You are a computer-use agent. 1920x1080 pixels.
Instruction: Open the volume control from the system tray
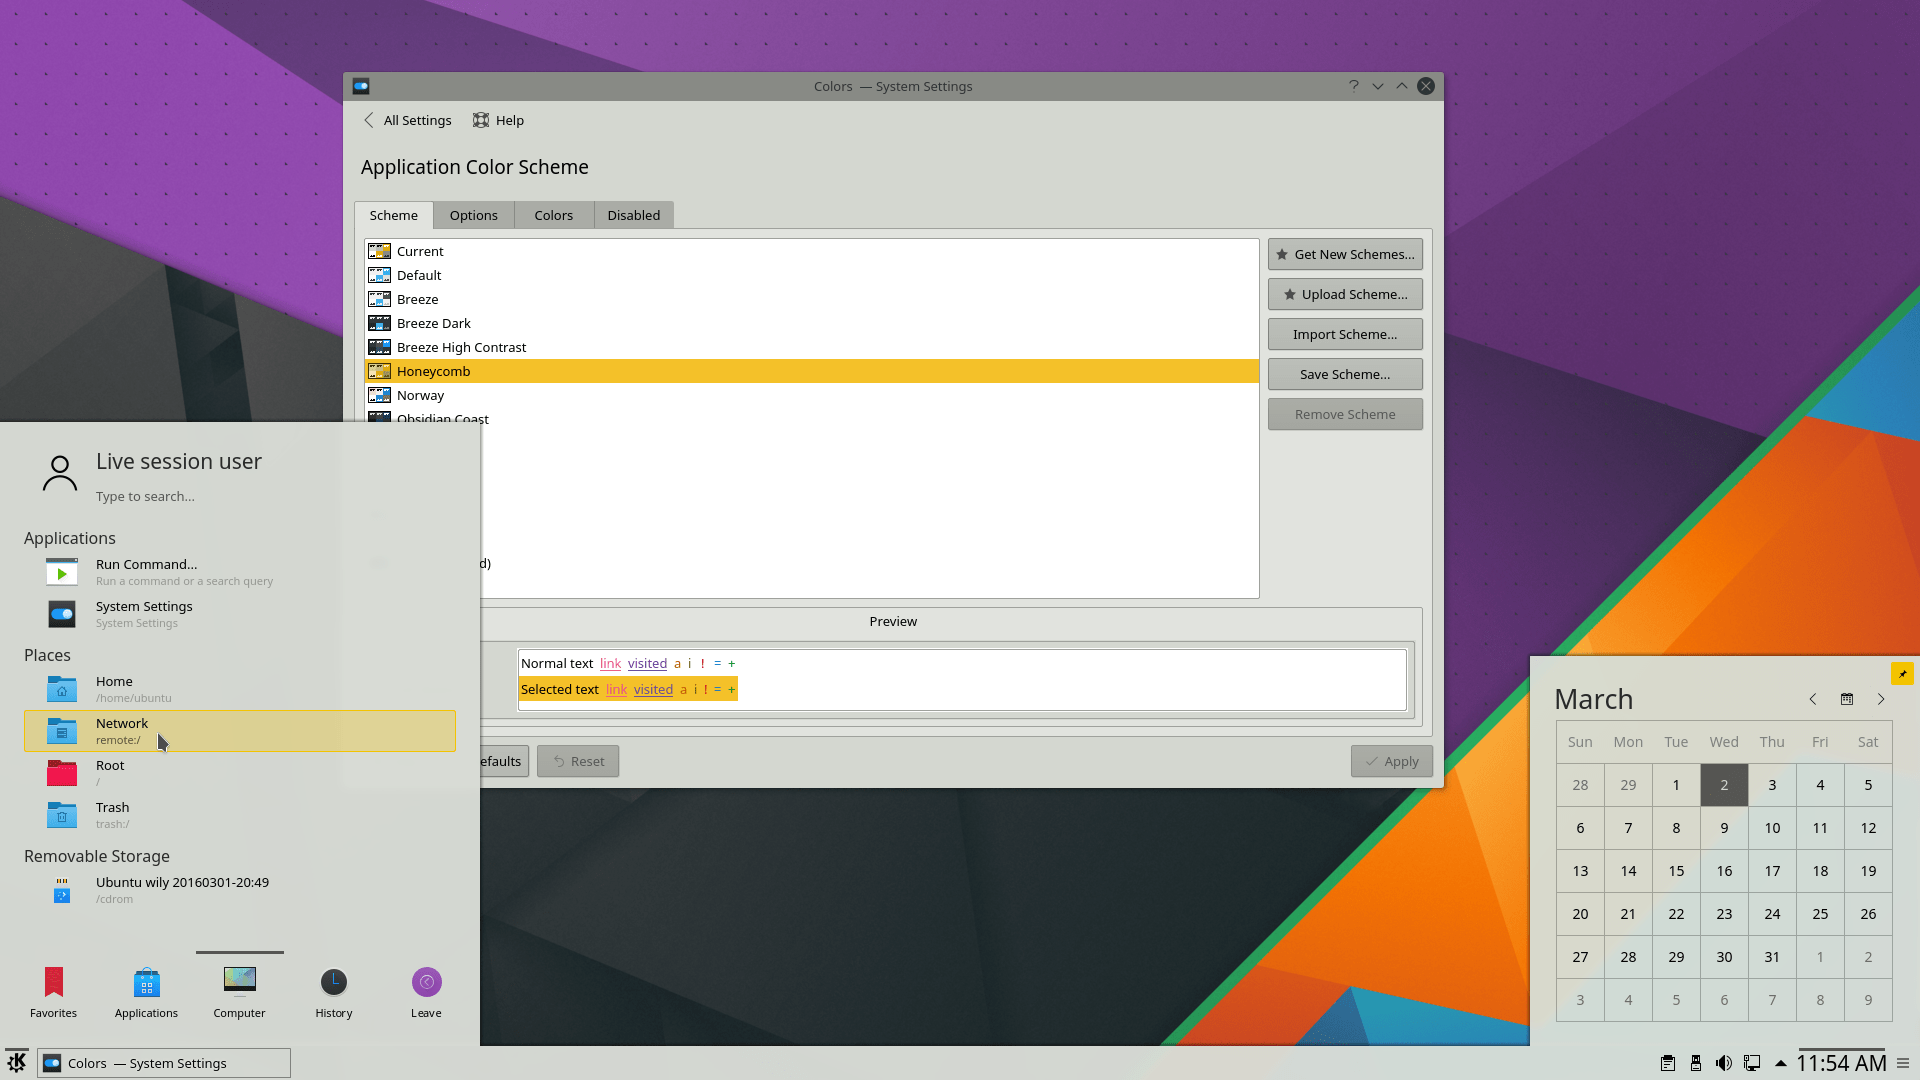pos(1724,1063)
